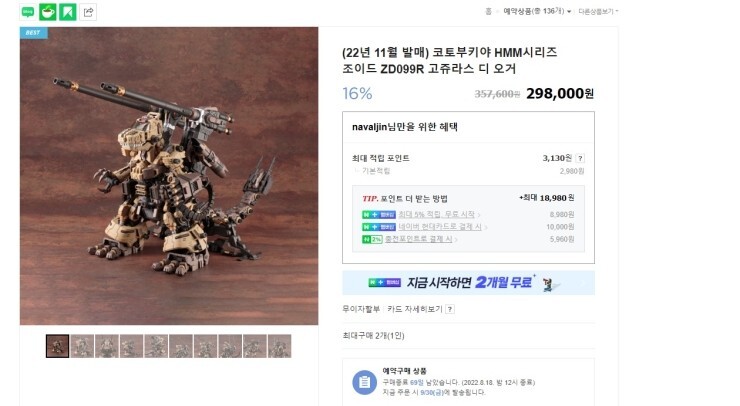The height and width of the screenshot is (406, 740).
Task: Select the last product thumbnail
Action: [x=279, y=346]
